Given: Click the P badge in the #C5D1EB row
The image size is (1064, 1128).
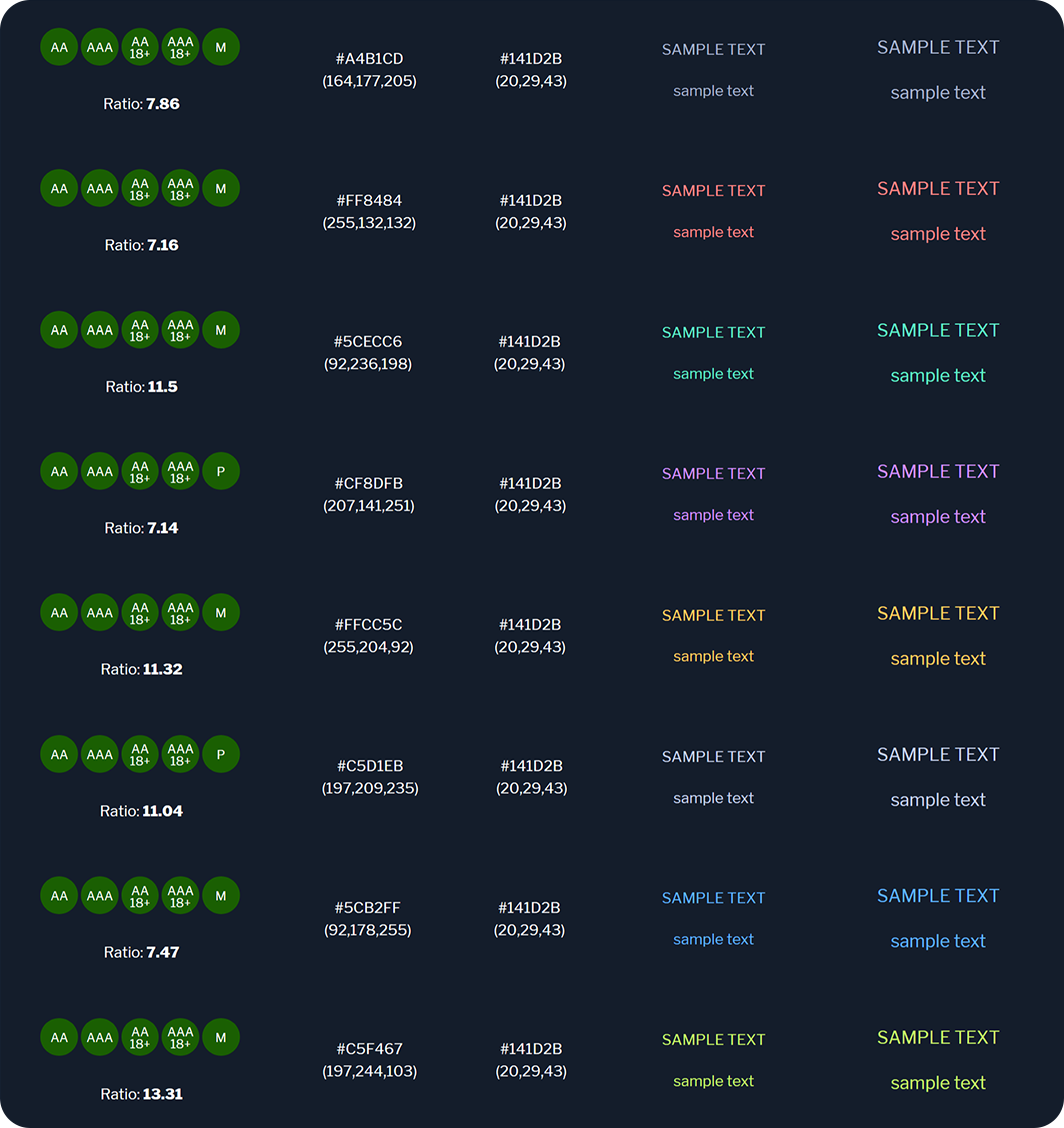Looking at the screenshot, I should click(221, 754).
